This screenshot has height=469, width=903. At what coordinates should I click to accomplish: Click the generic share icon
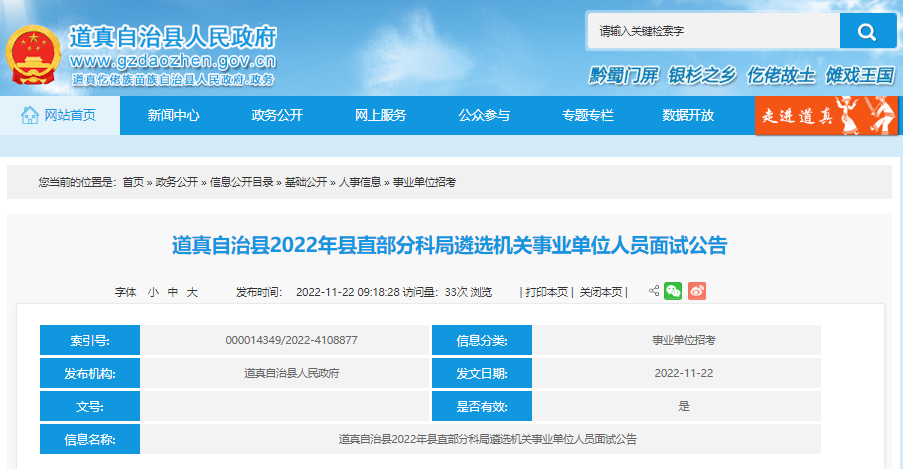pyautogui.click(x=654, y=291)
